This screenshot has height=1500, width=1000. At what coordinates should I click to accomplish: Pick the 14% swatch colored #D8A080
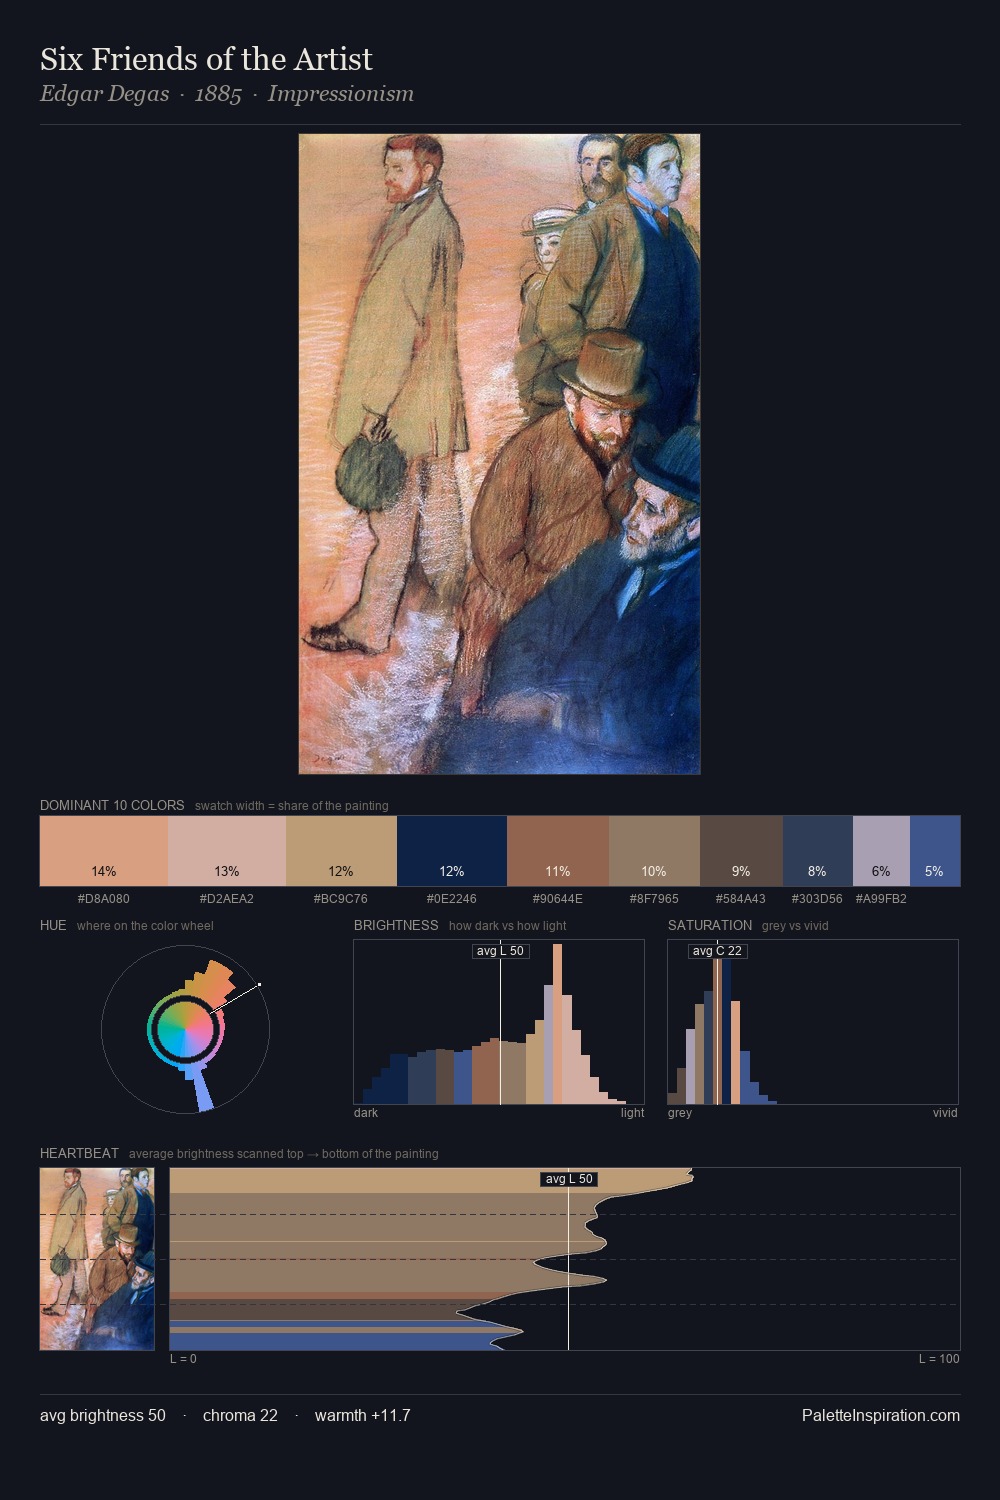(x=104, y=851)
